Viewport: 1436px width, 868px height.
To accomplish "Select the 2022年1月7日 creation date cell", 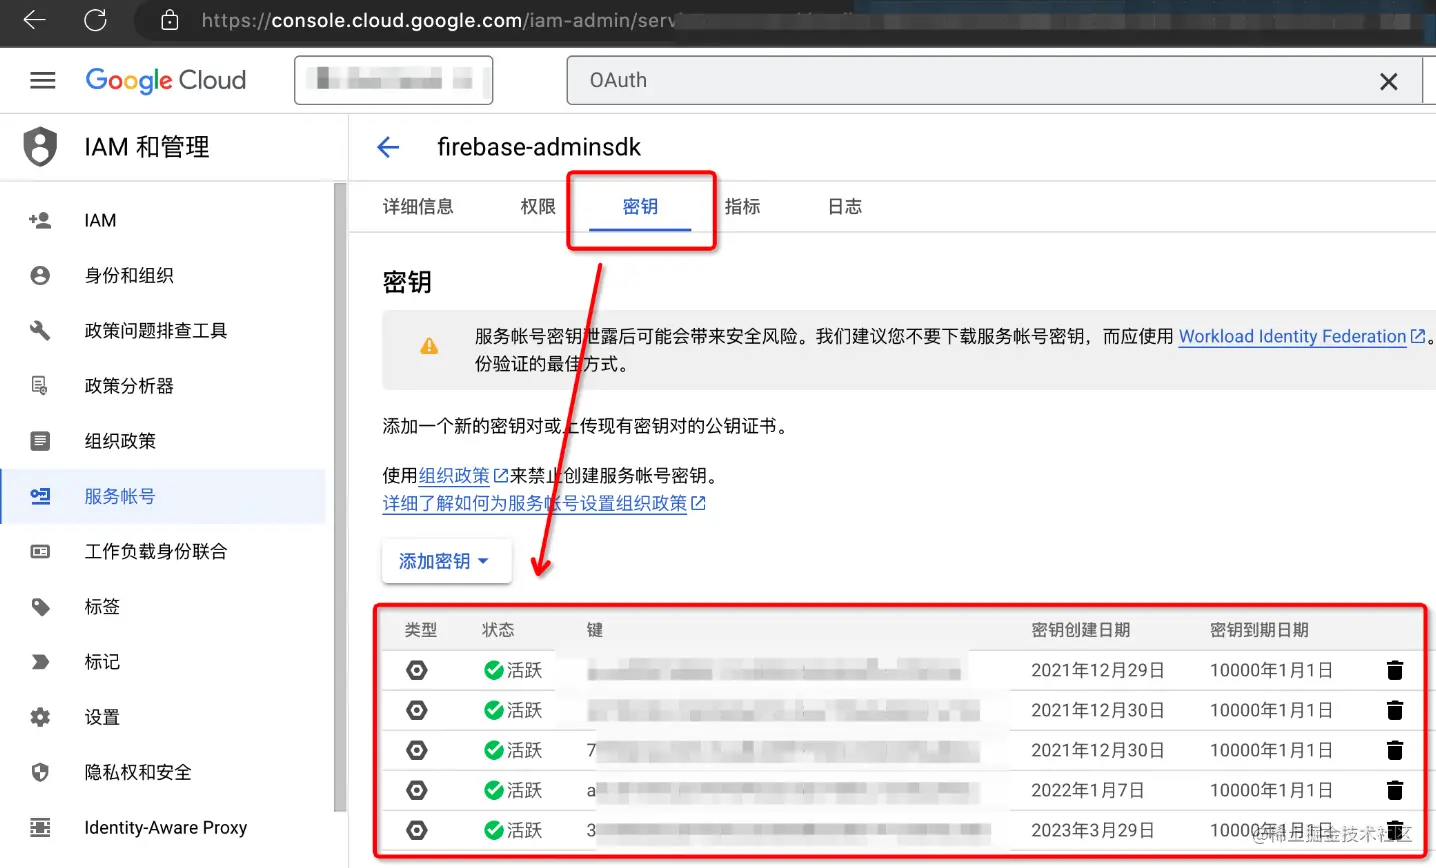I will 1088,790.
